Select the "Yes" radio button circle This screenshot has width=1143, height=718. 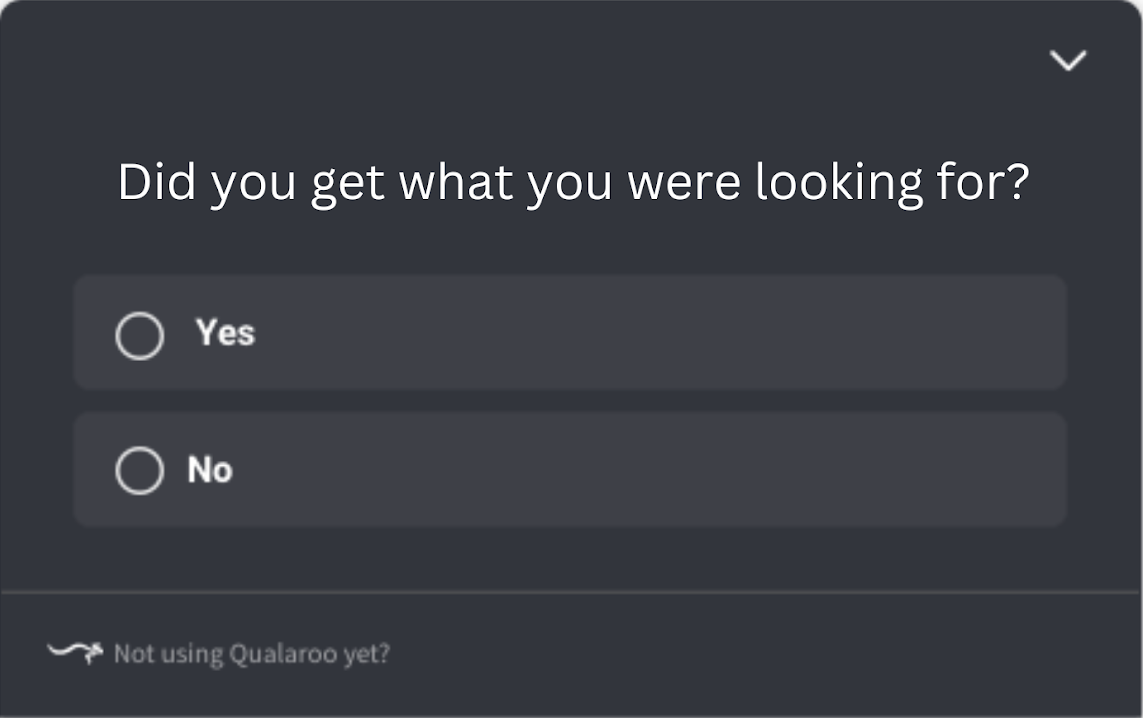point(139,335)
